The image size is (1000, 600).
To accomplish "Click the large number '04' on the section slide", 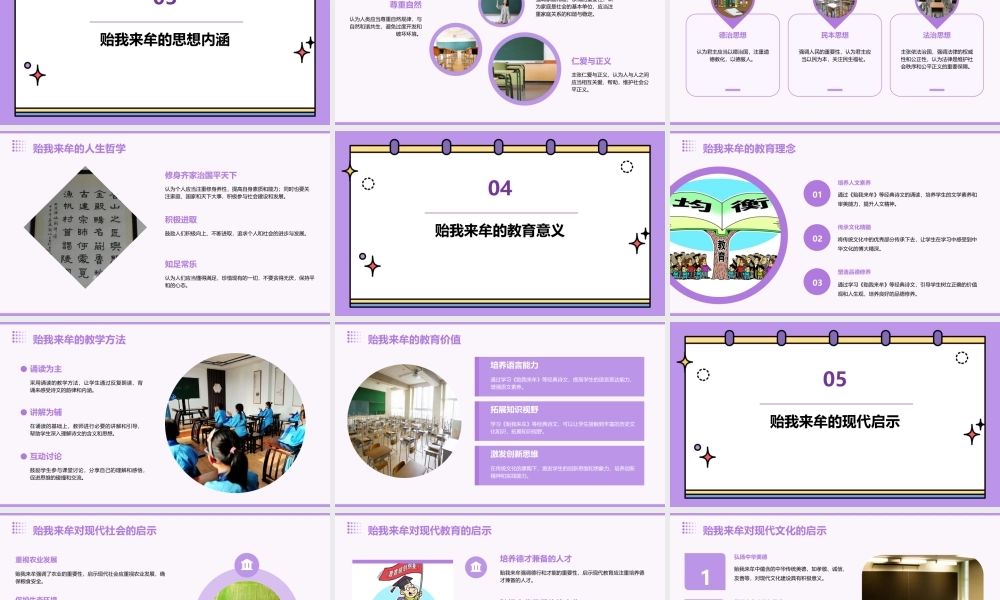I will click(x=500, y=188).
